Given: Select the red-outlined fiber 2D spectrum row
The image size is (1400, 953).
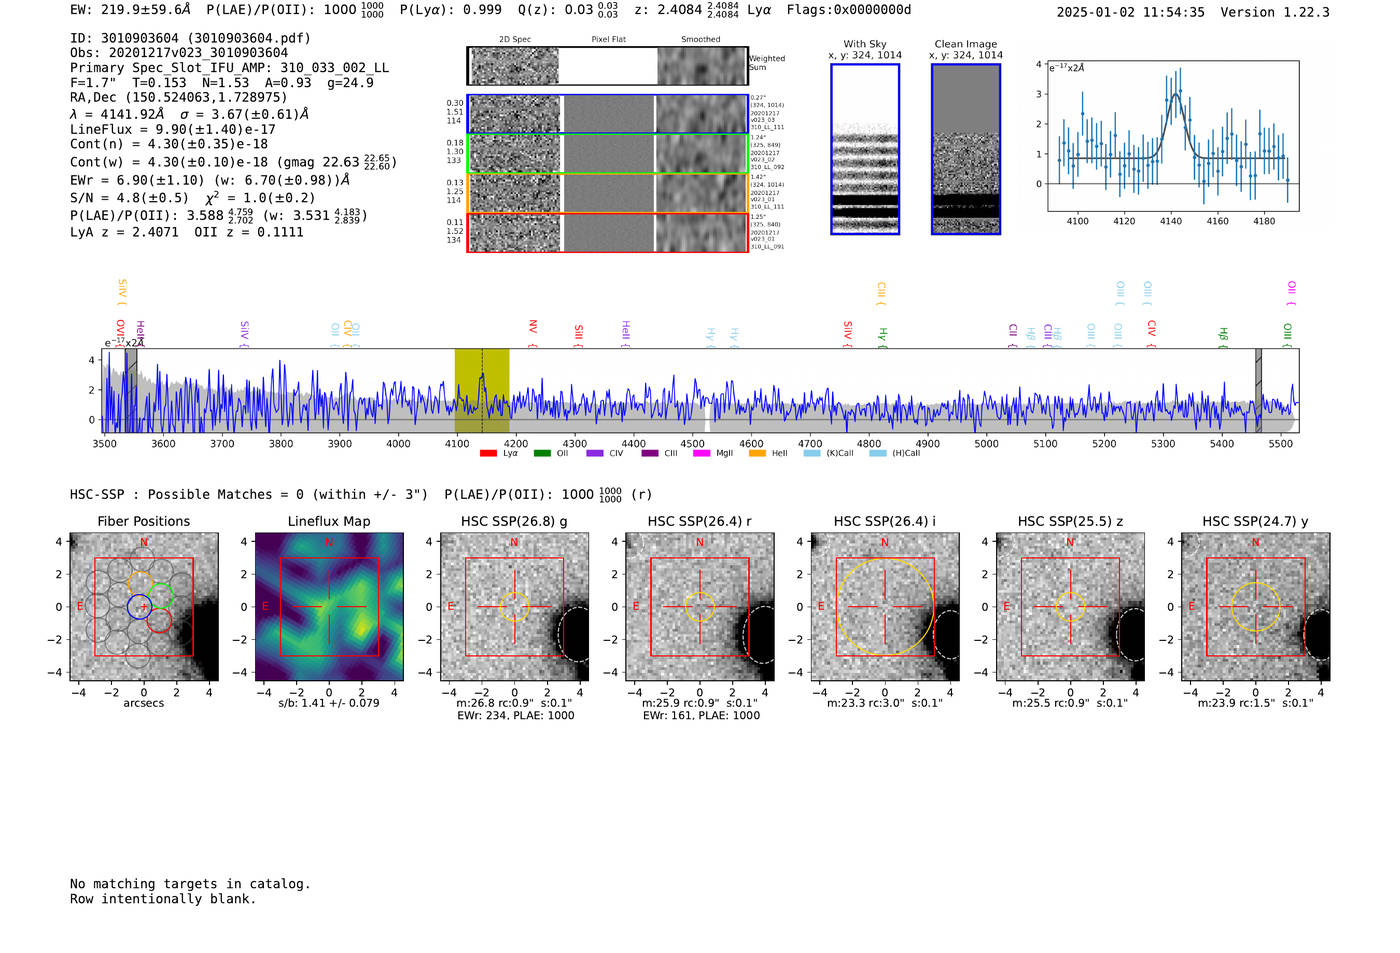Looking at the screenshot, I should [x=607, y=232].
